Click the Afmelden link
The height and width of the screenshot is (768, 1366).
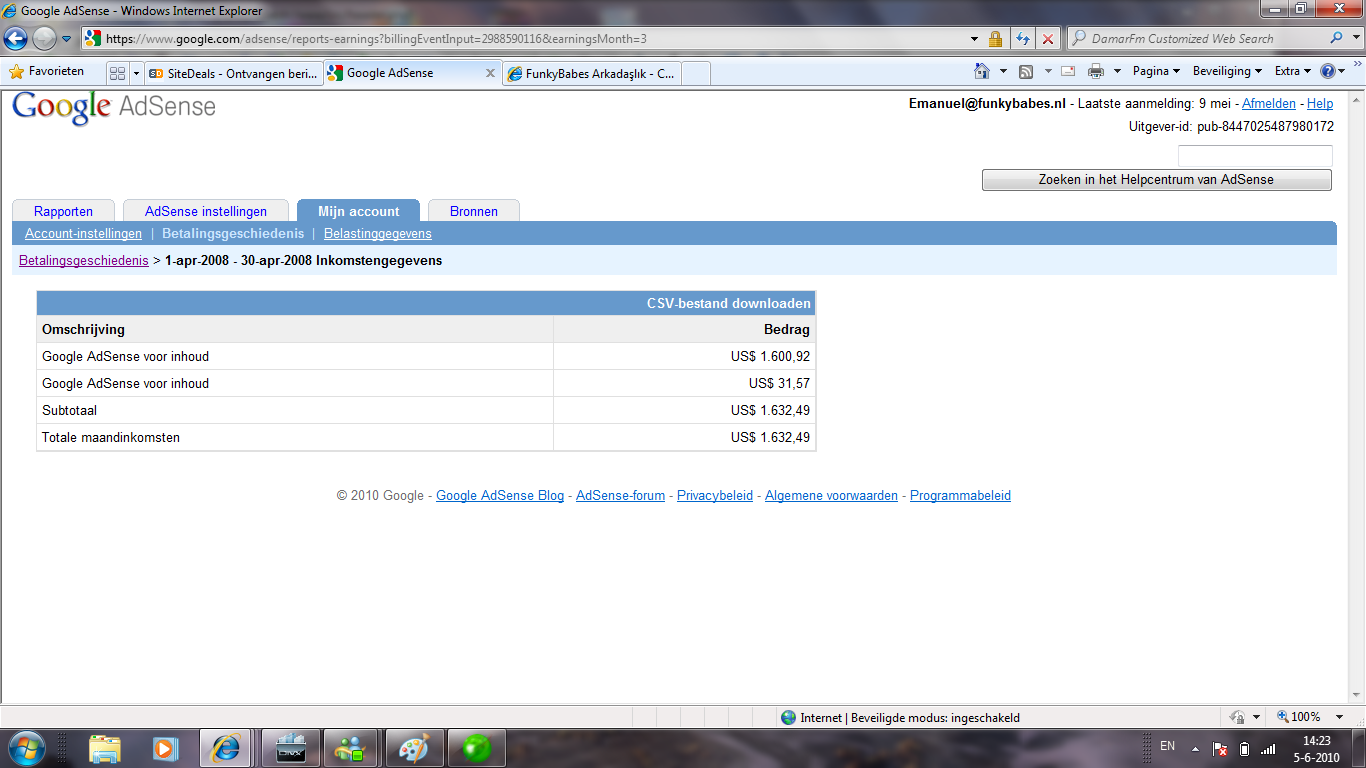(1269, 103)
